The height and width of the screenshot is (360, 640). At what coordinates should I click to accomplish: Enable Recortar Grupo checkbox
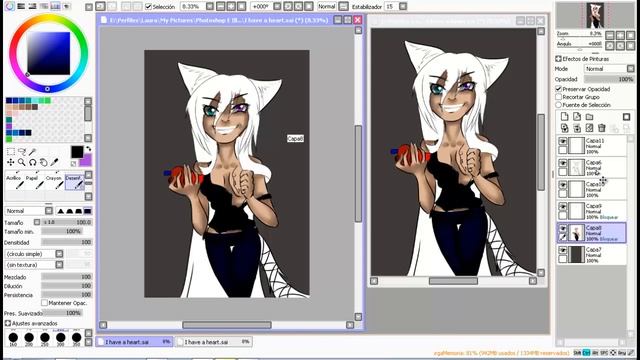click(x=559, y=97)
